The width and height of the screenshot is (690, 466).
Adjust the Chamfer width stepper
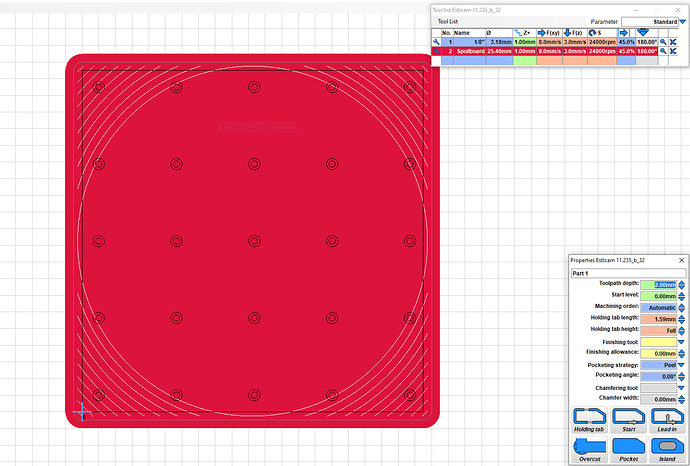click(x=682, y=400)
